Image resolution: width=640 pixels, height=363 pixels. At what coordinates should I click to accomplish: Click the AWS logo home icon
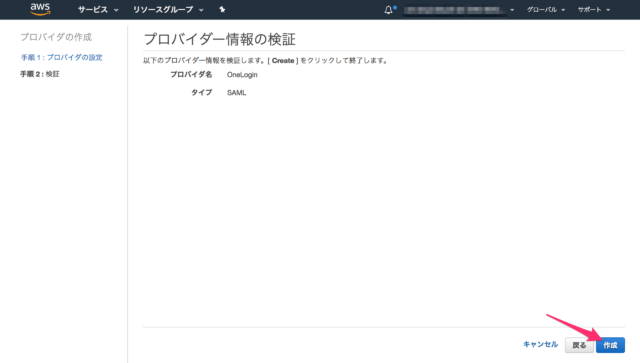click(40, 9)
